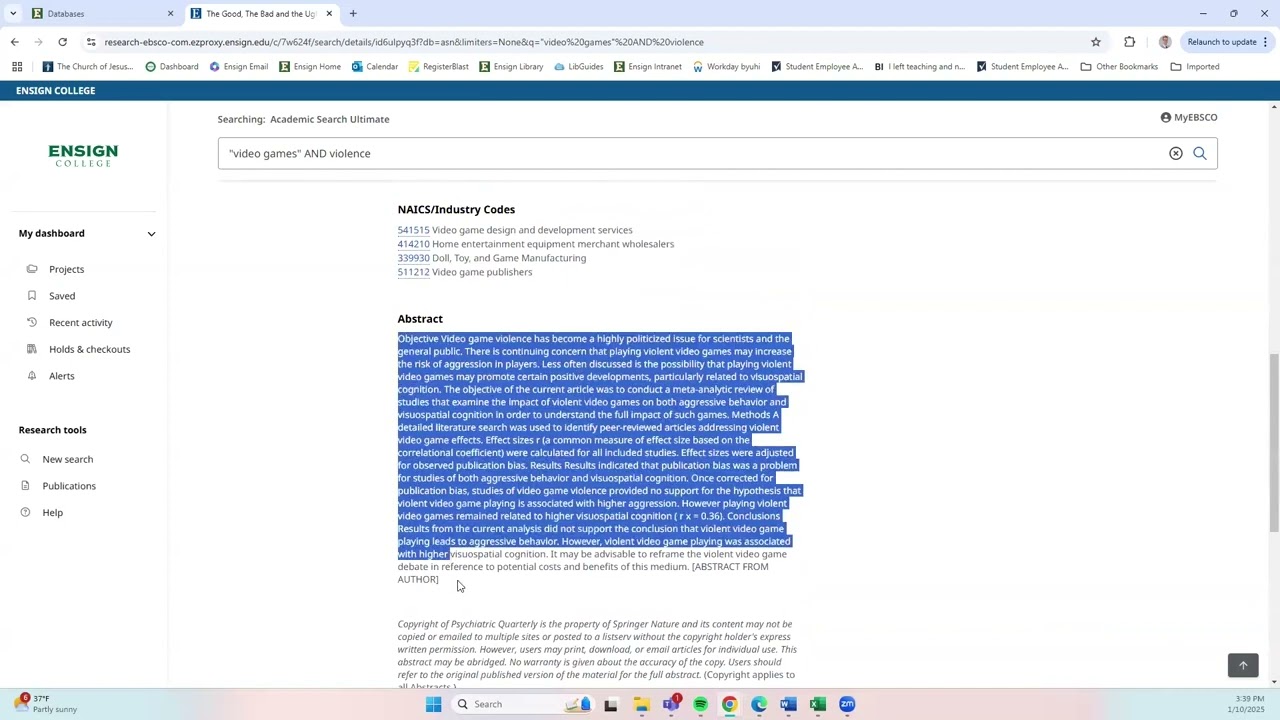Screen dimensions: 1280x720
Task: Collapse My dashboard section
Action: pos(151,233)
